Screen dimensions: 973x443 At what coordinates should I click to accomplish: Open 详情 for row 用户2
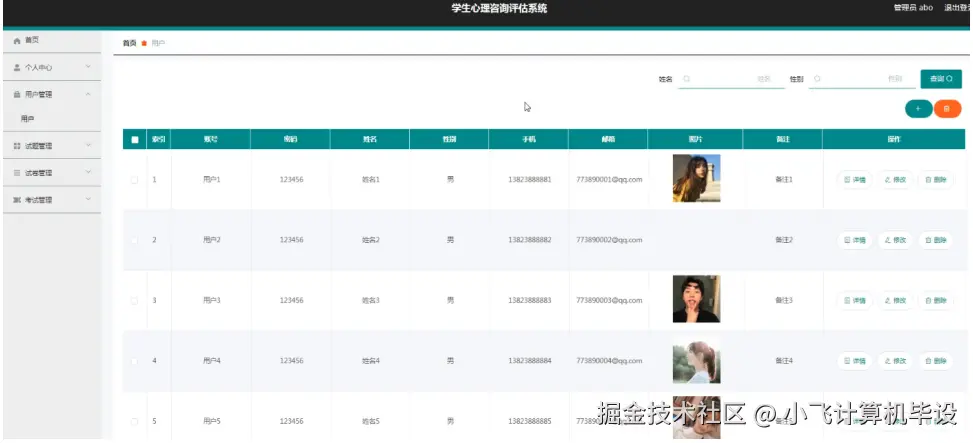coord(854,240)
